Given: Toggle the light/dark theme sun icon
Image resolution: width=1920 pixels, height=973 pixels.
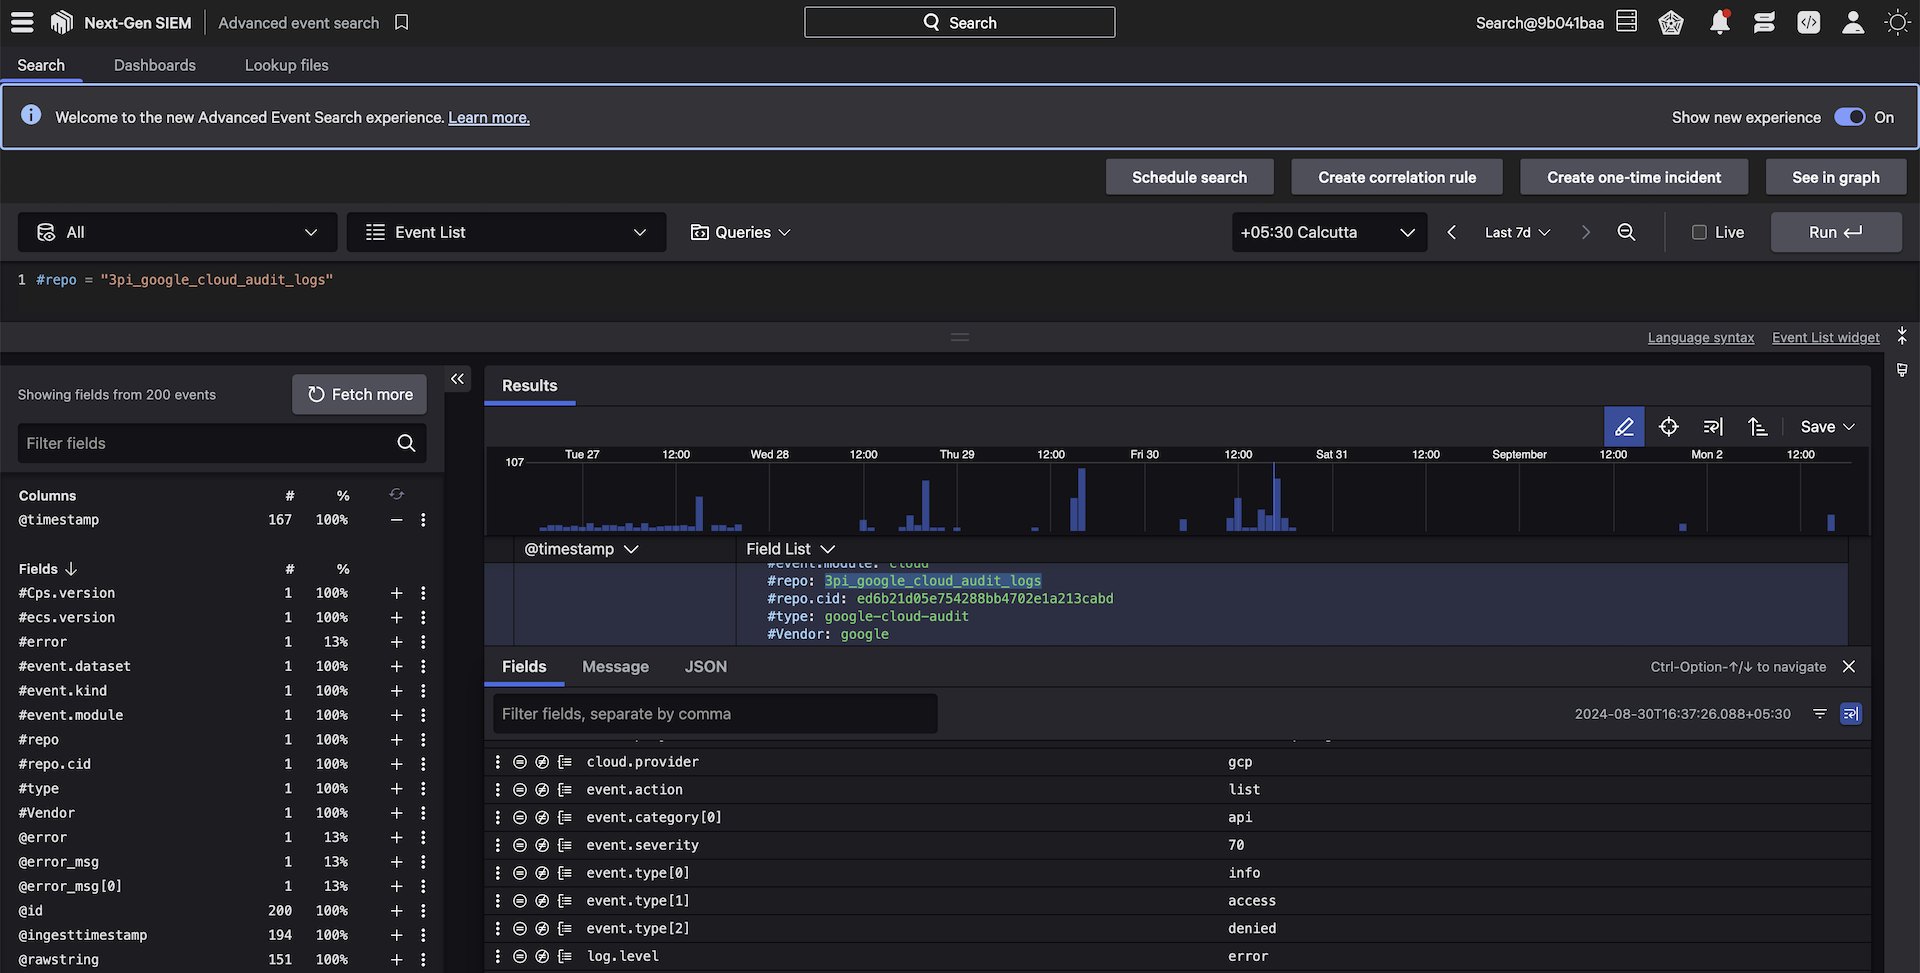Looking at the screenshot, I should pos(1897,22).
